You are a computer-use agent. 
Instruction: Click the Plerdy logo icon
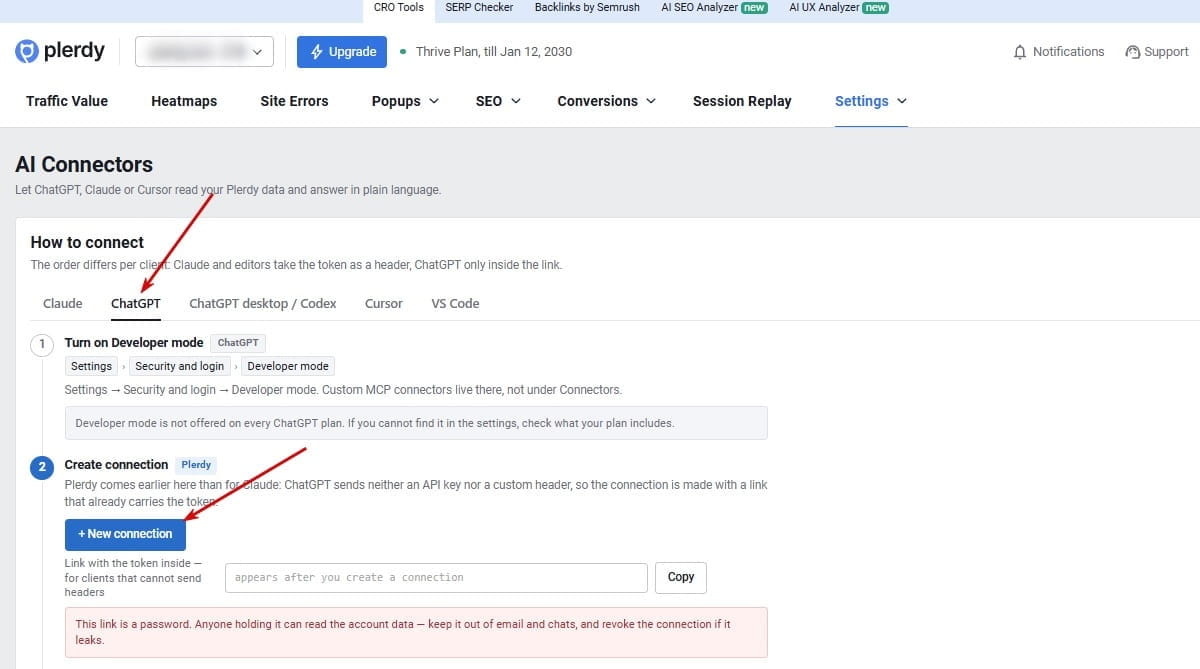click(x=27, y=52)
